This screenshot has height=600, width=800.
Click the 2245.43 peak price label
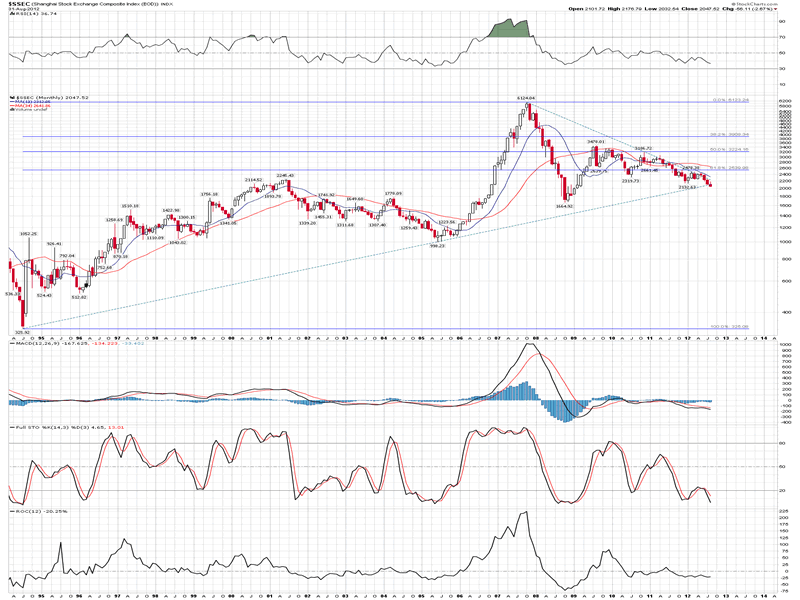[x=284, y=175]
